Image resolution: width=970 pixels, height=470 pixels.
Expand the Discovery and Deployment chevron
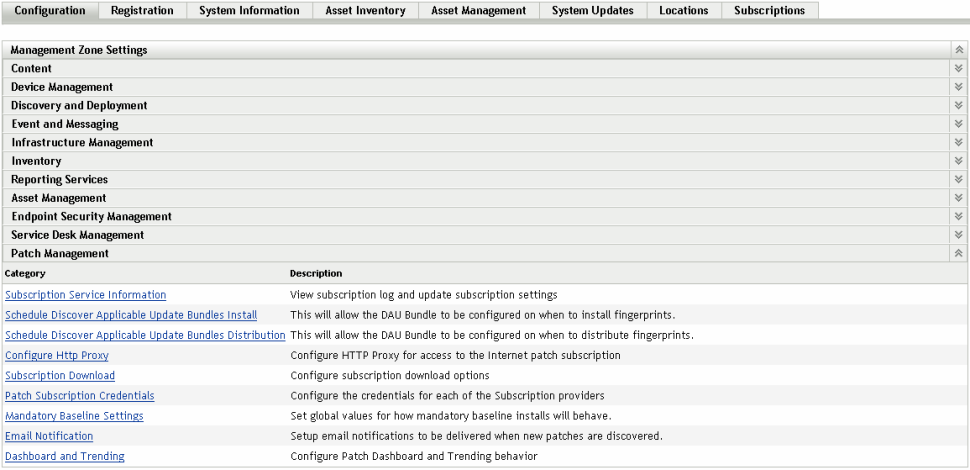(x=958, y=105)
